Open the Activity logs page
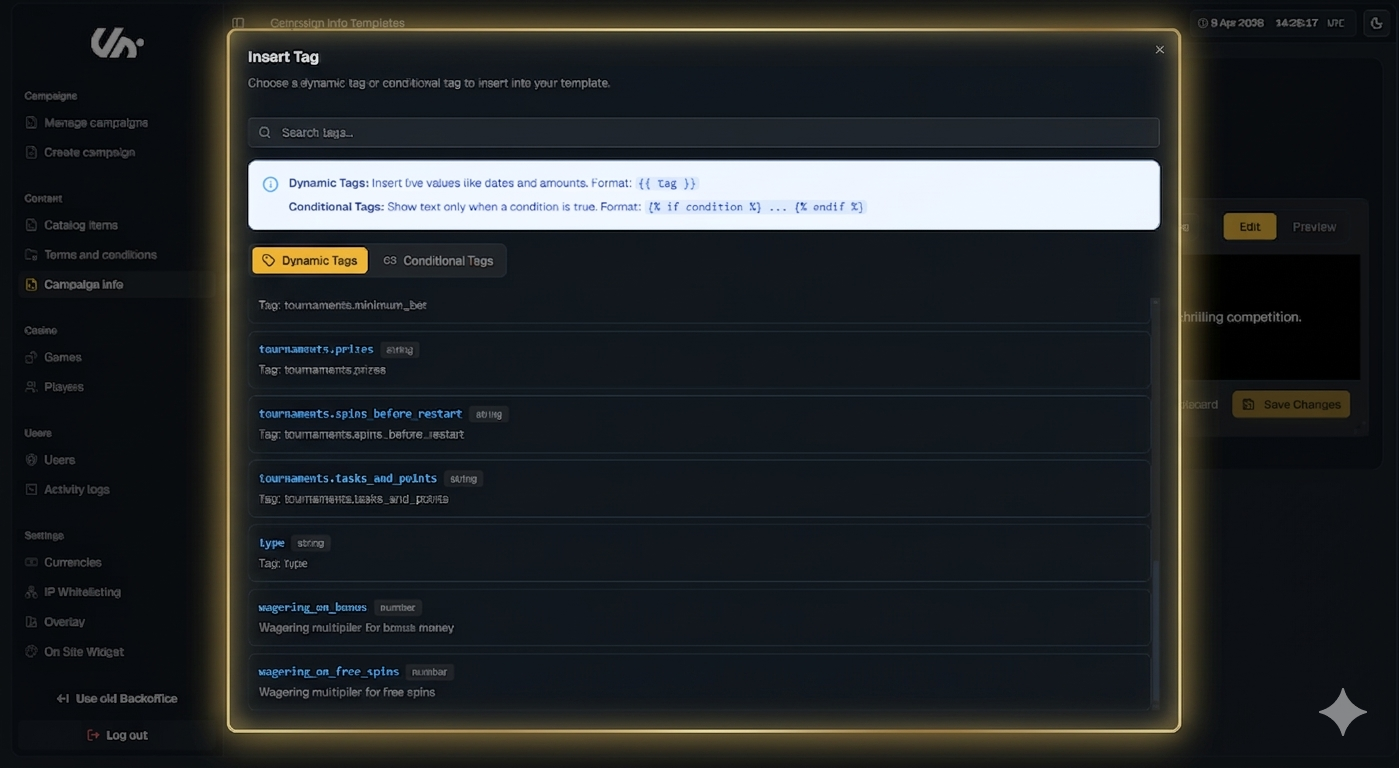 (x=76, y=490)
